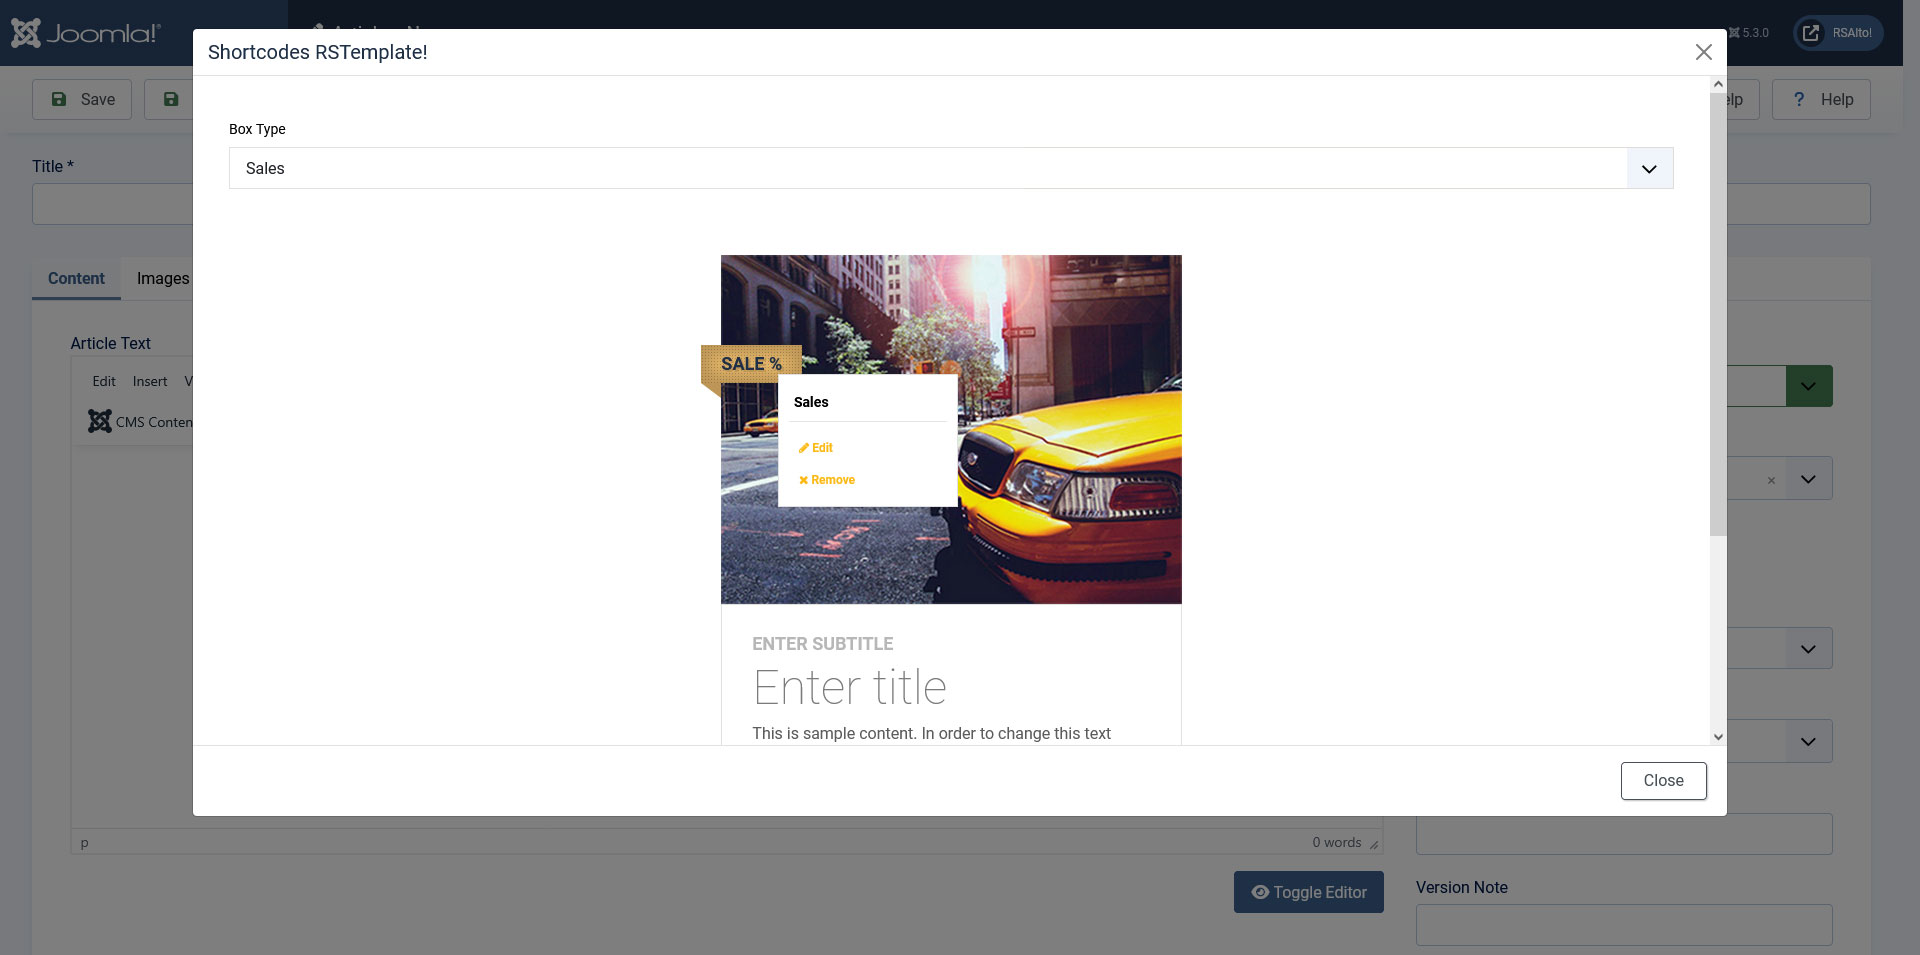Click the Enter title heading

pyautogui.click(x=849, y=688)
